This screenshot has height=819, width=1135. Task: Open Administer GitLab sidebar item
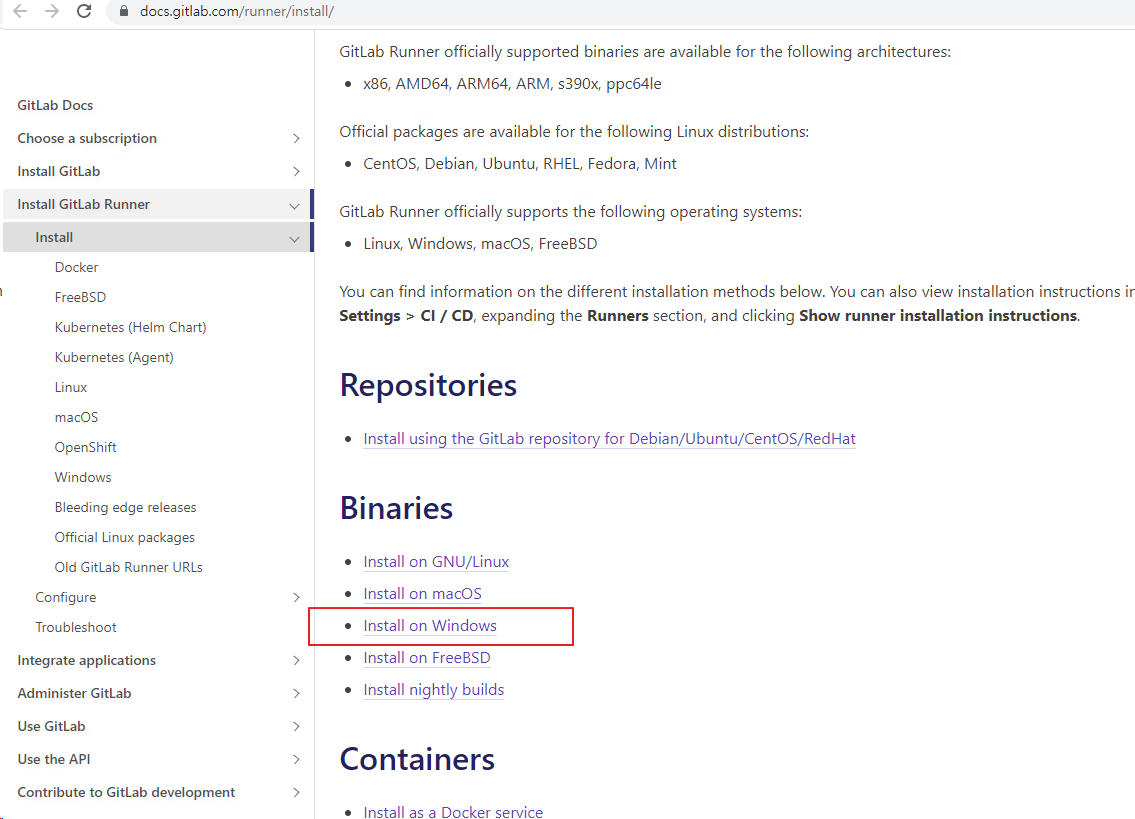(x=75, y=694)
